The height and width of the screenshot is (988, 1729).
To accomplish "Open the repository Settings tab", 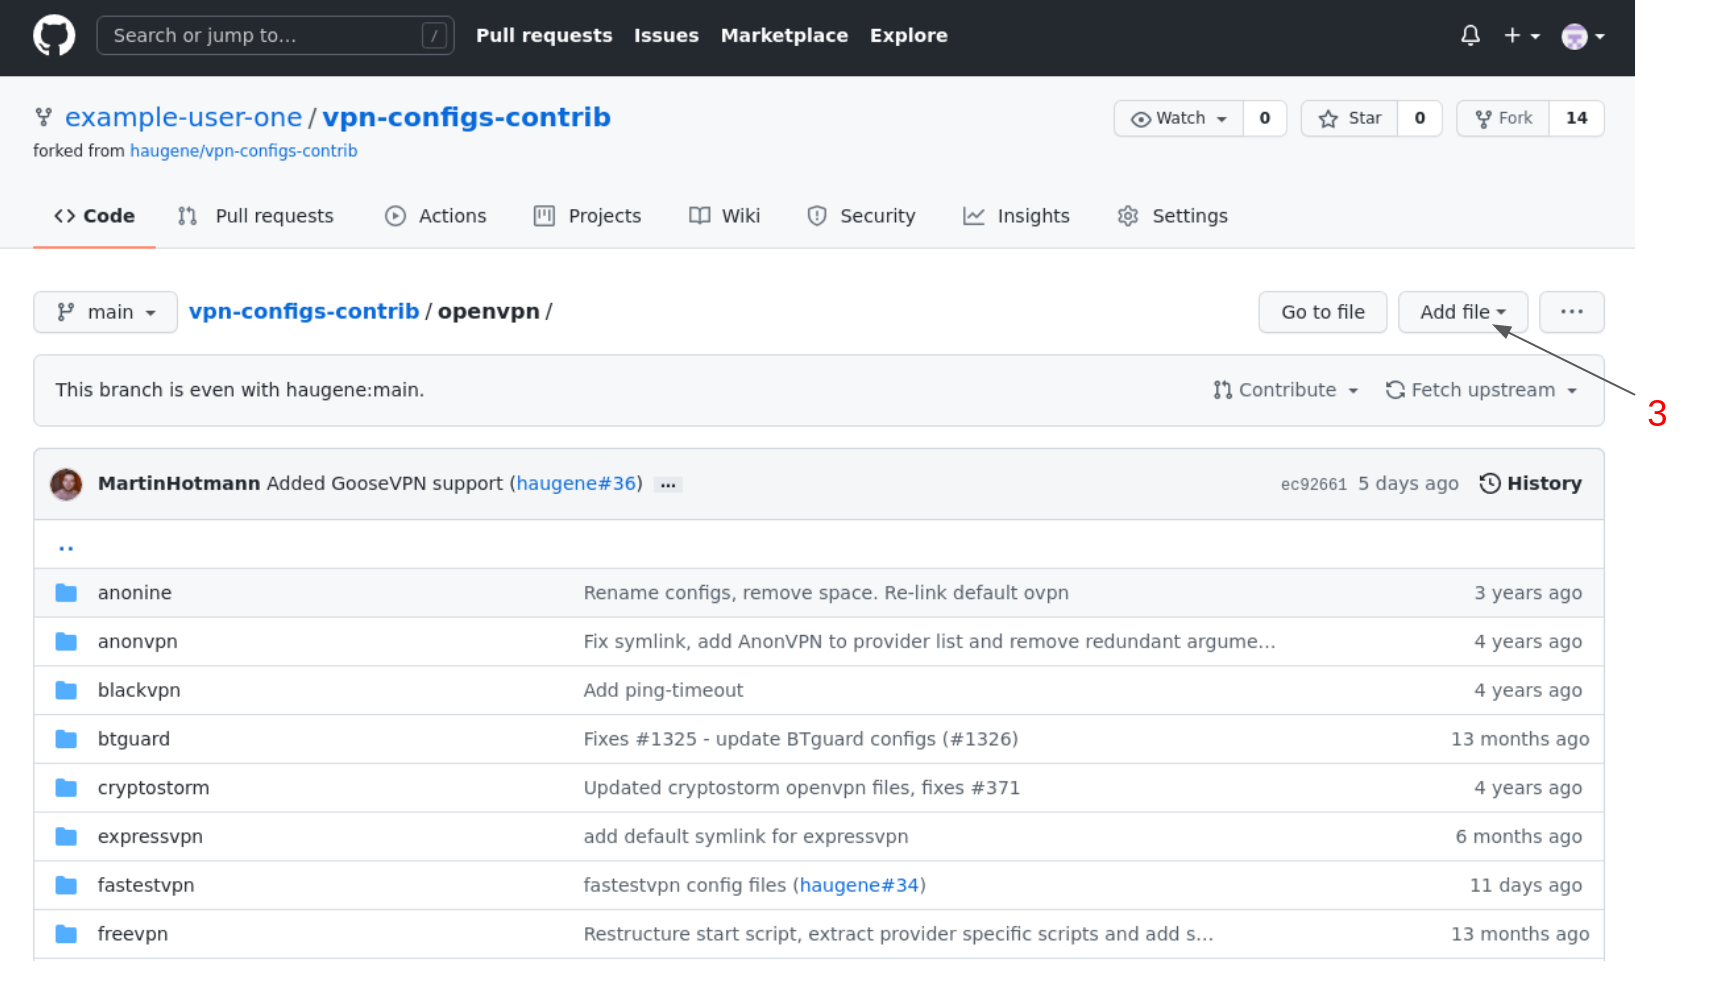I will (1172, 216).
